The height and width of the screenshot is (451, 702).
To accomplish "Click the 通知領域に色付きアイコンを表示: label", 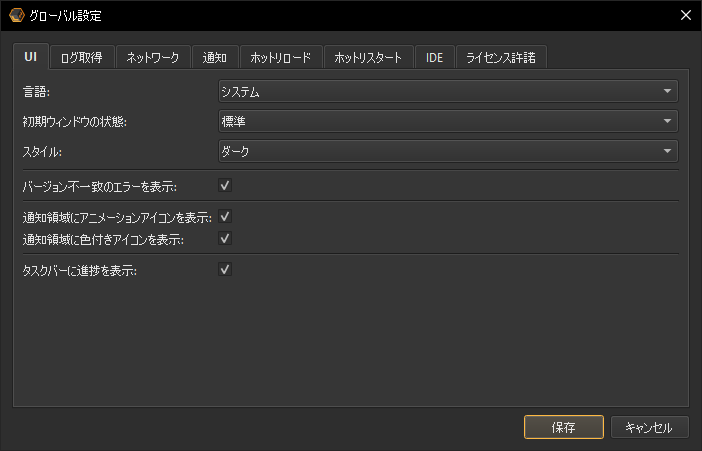I will [103, 240].
